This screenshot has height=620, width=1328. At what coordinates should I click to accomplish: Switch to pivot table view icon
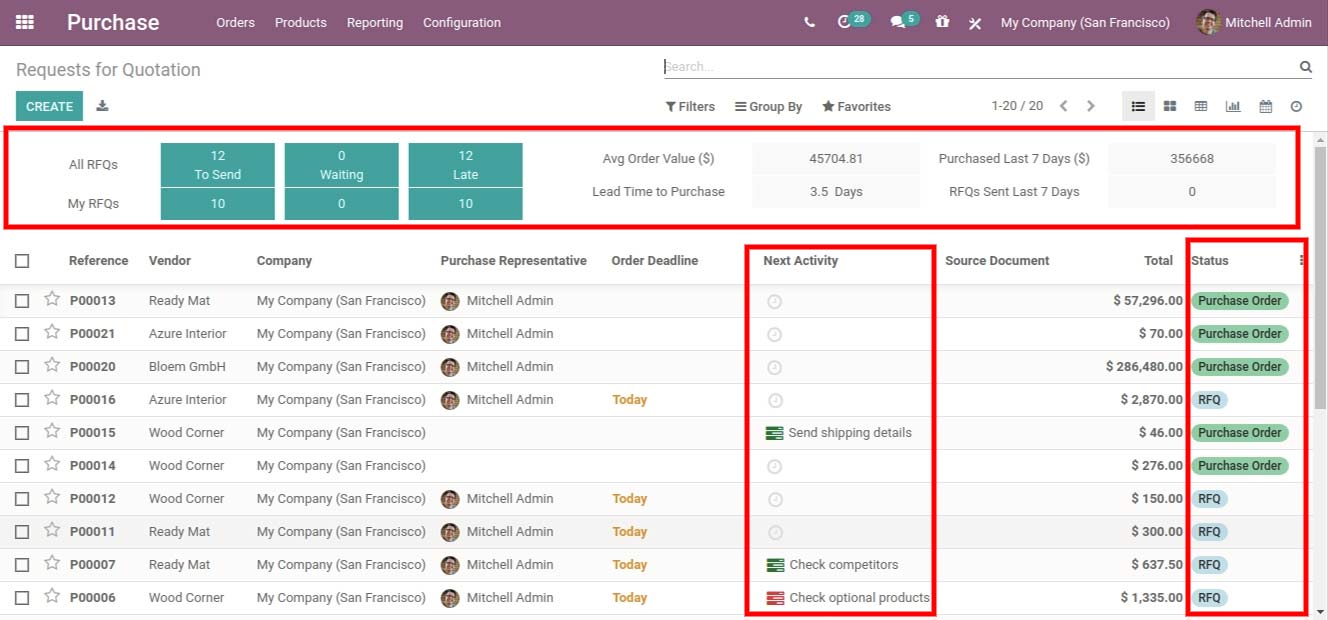tap(1201, 106)
